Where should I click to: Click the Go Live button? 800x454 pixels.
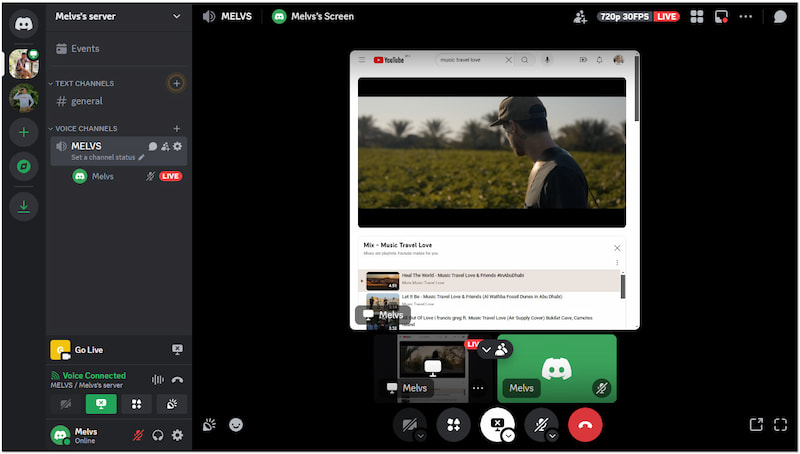click(87, 350)
